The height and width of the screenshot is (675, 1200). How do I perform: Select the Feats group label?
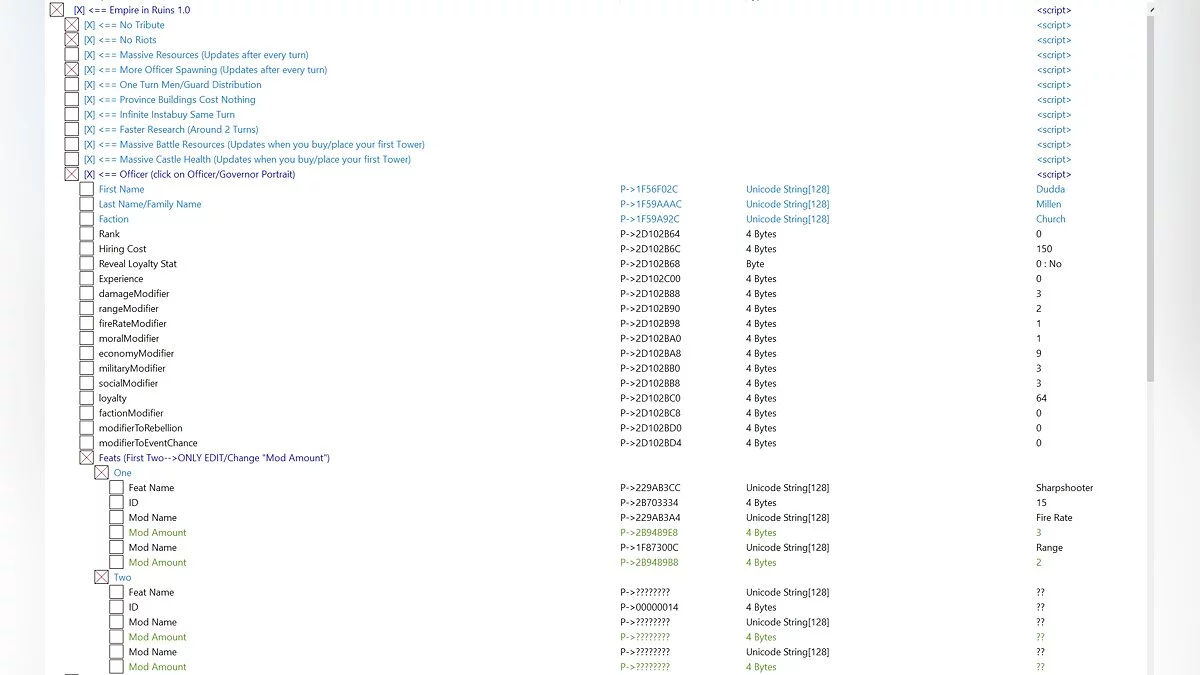pyautogui.click(x=214, y=458)
